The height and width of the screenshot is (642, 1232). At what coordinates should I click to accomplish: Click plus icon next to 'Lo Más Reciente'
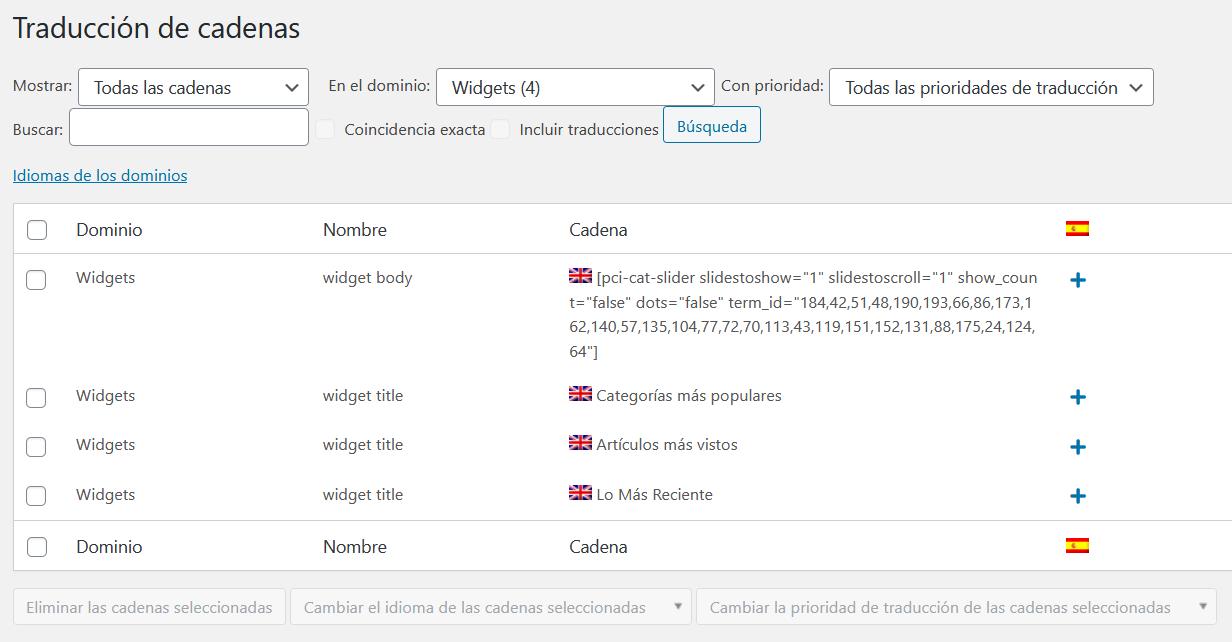pos(1077,496)
